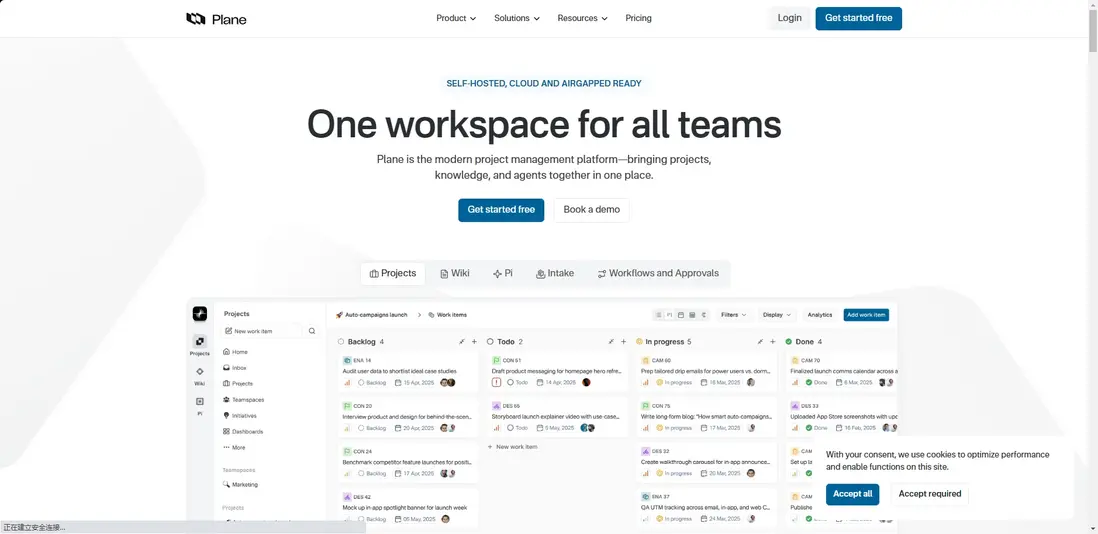Click the Plane logo in header
Screen dimensions: 1098x534
click(216, 19)
